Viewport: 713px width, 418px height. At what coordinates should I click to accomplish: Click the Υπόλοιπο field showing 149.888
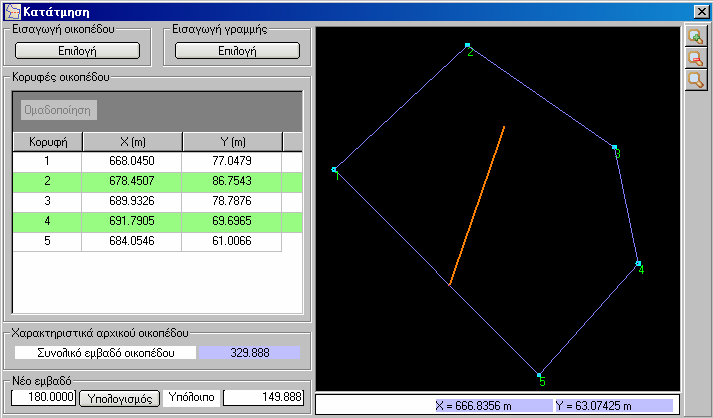click(x=263, y=397)
